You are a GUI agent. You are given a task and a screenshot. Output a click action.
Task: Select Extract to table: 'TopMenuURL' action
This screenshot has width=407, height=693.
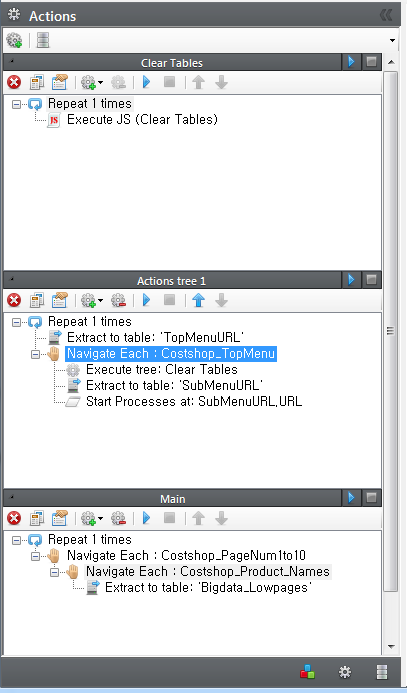pos(156,338)
